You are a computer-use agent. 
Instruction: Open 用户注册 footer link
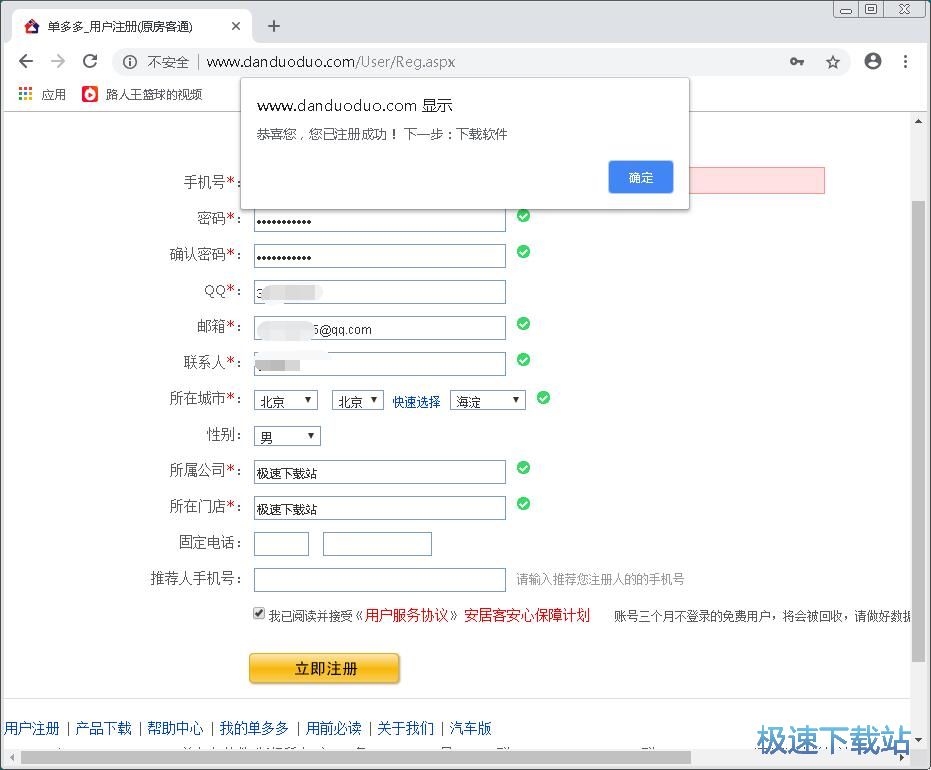pos(32,728)
